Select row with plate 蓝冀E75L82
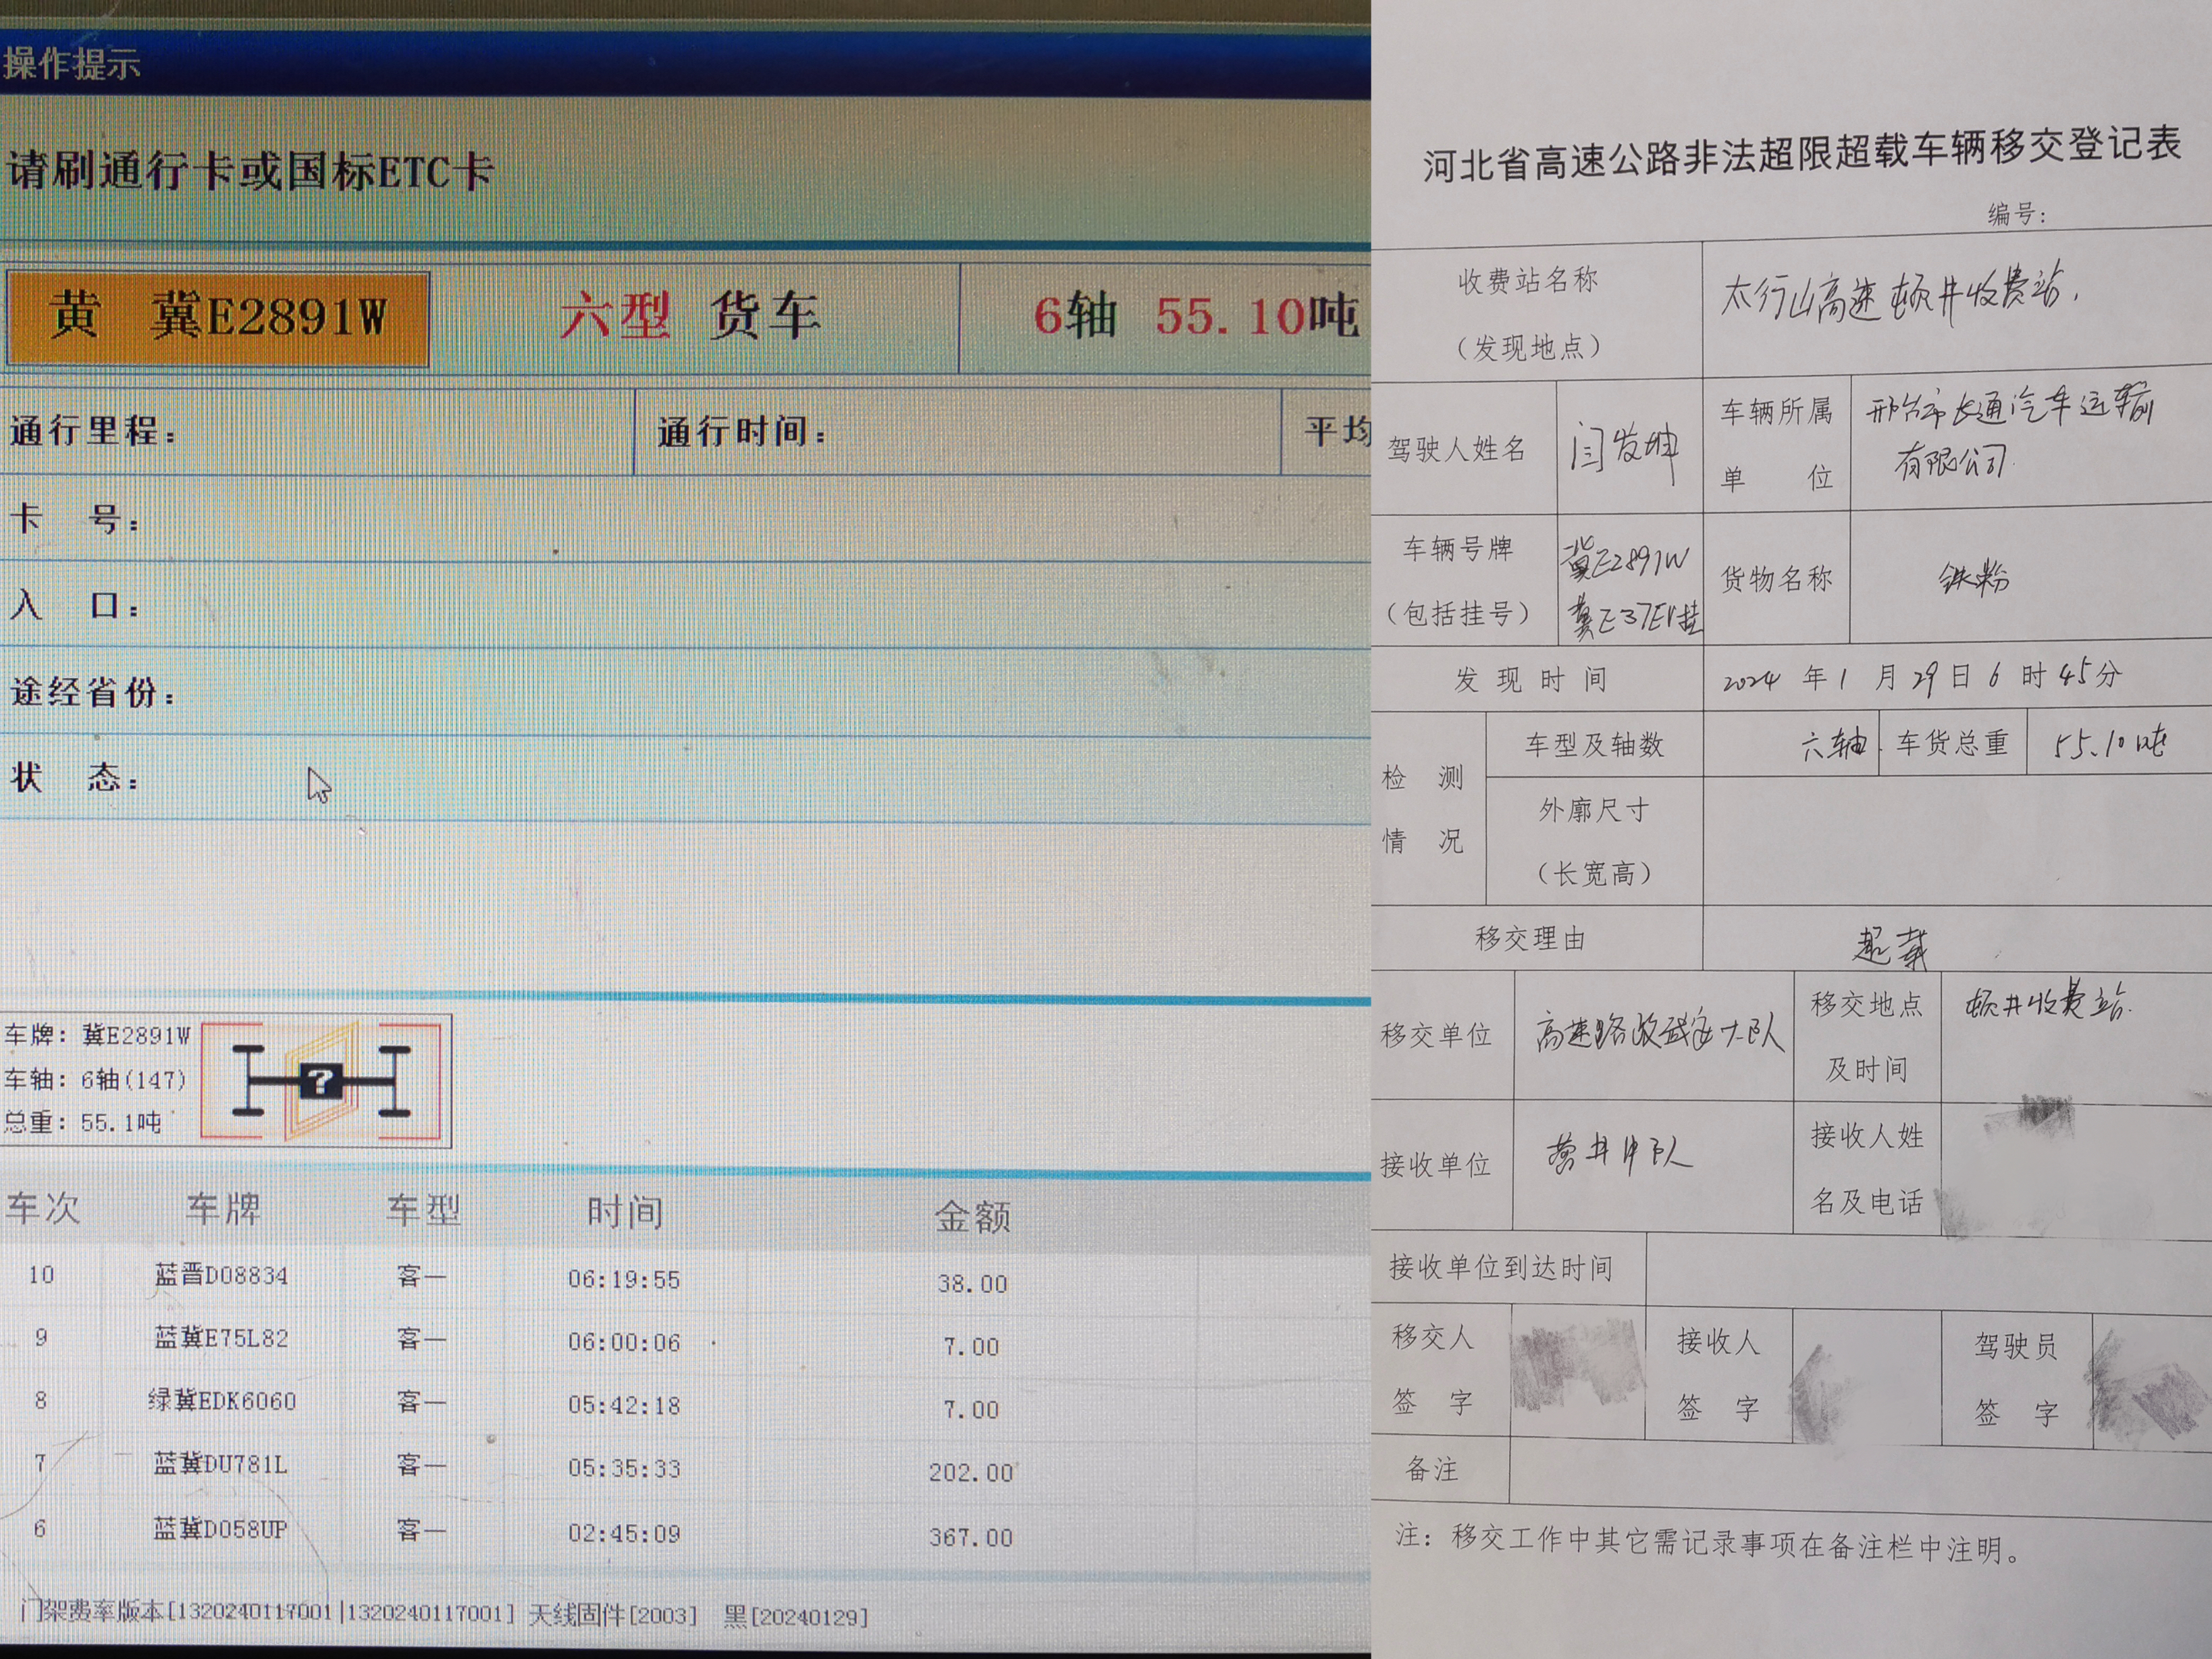 [685, 1341]
